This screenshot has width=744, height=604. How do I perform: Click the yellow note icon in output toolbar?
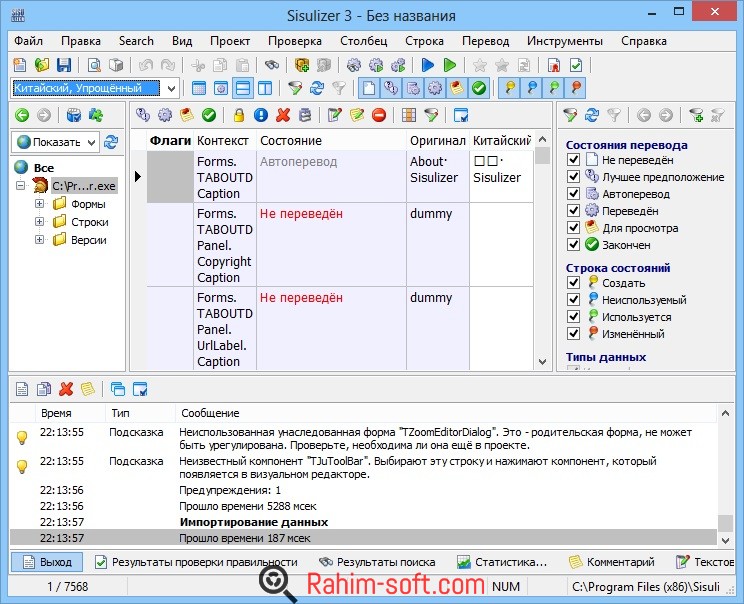pos(88,389)
